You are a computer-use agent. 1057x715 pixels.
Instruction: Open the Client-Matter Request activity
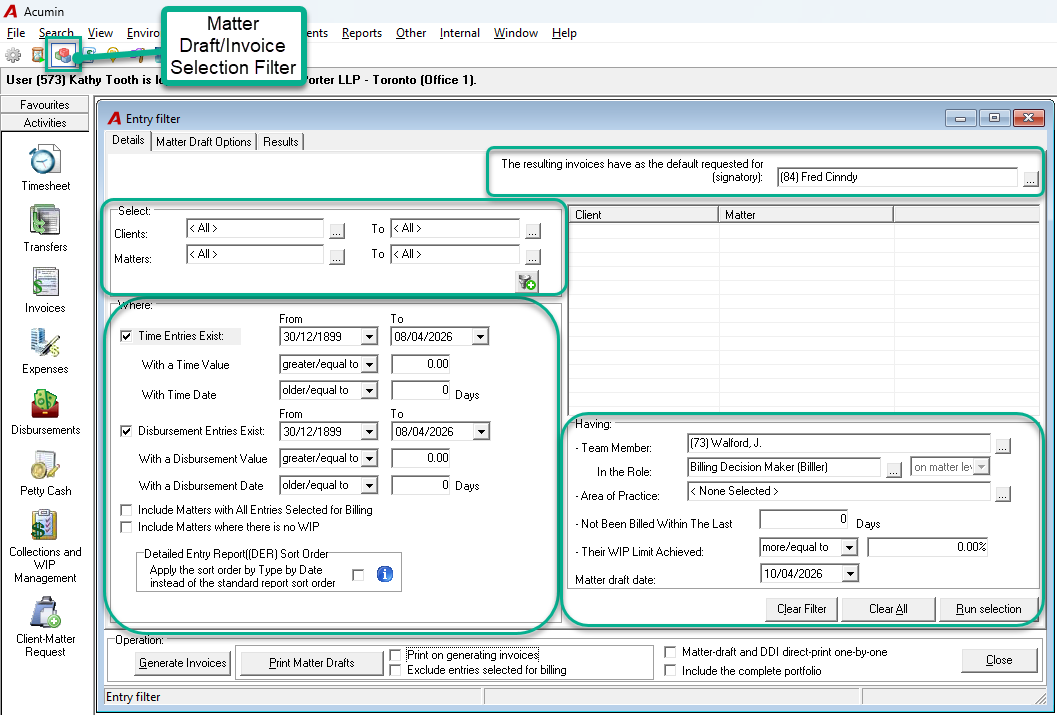(45, 628)
